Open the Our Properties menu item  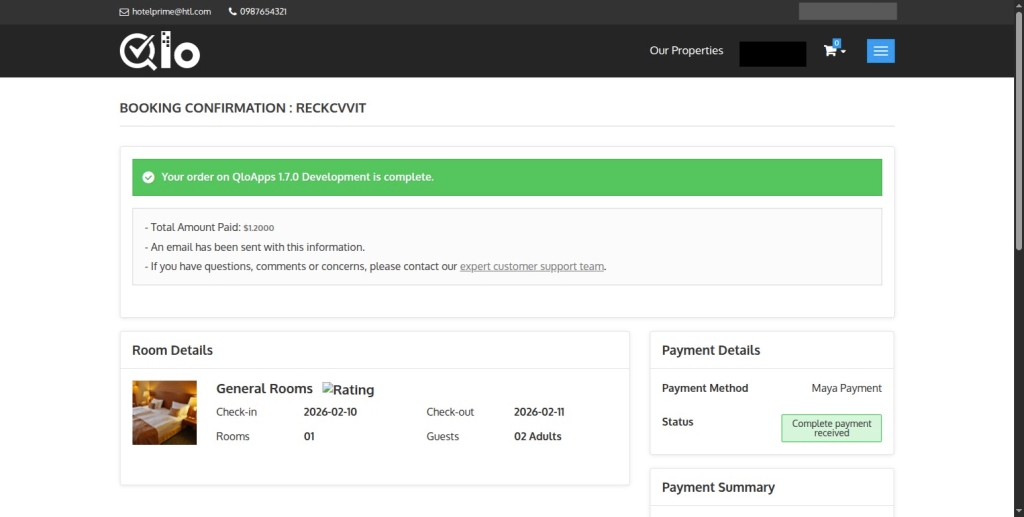(686, 51)
